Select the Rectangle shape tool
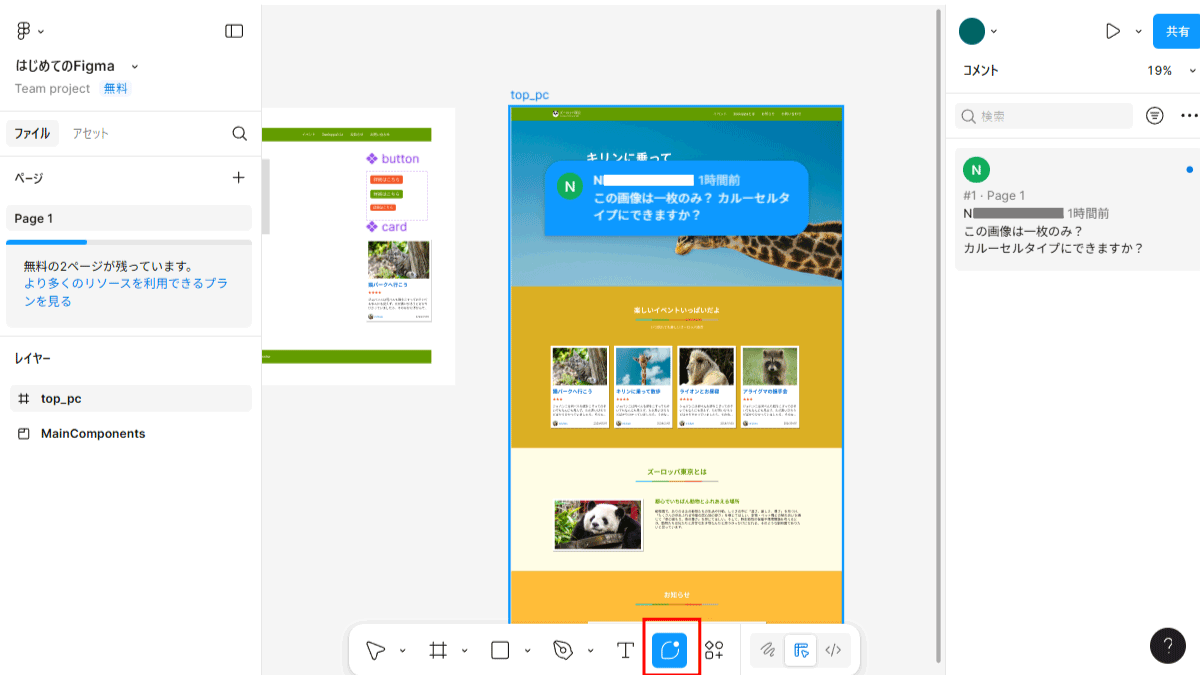This screenshot has height=675, width=1200. [500, 650]
